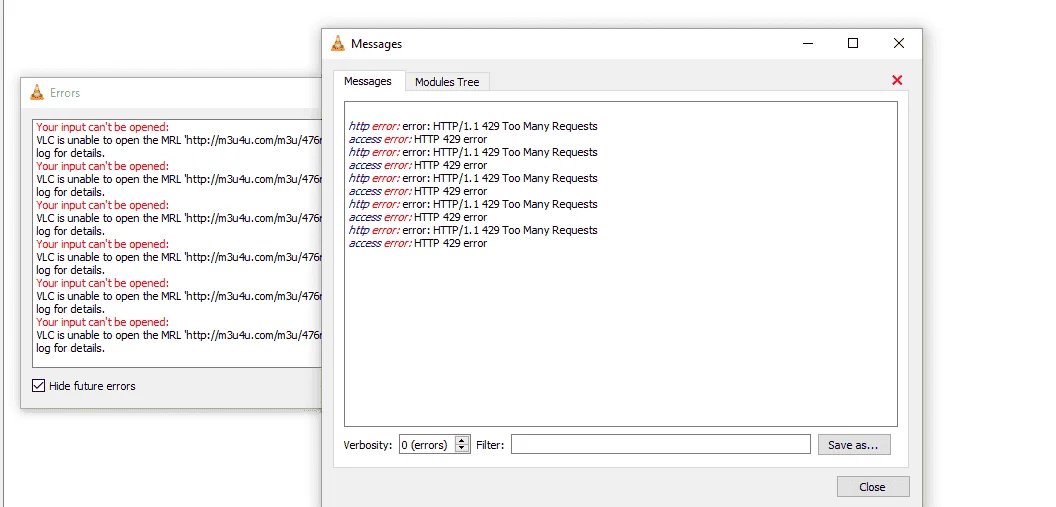Select the Messages tab
Viewport: 1056px width, 507px height.
tap(368, 81)
